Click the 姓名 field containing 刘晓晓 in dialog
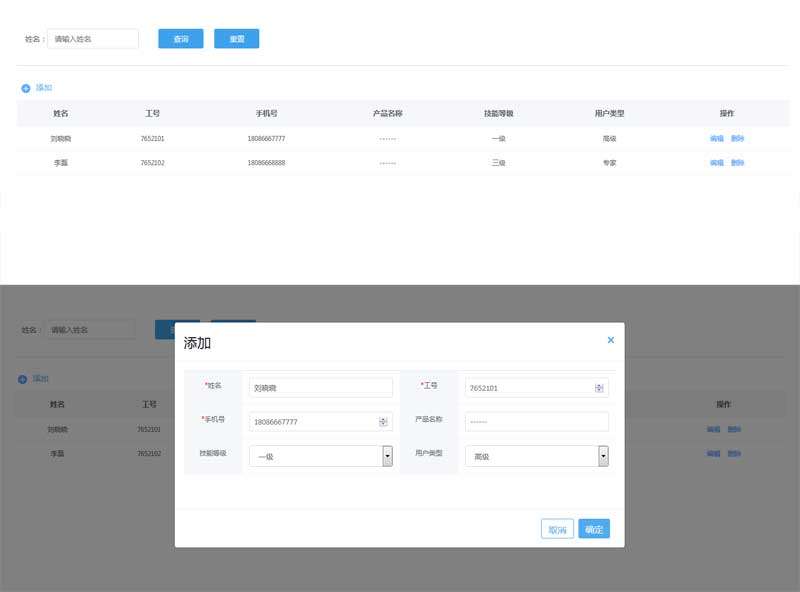The width and height of the screenshot is (800, 592). (x=320, y=388)
